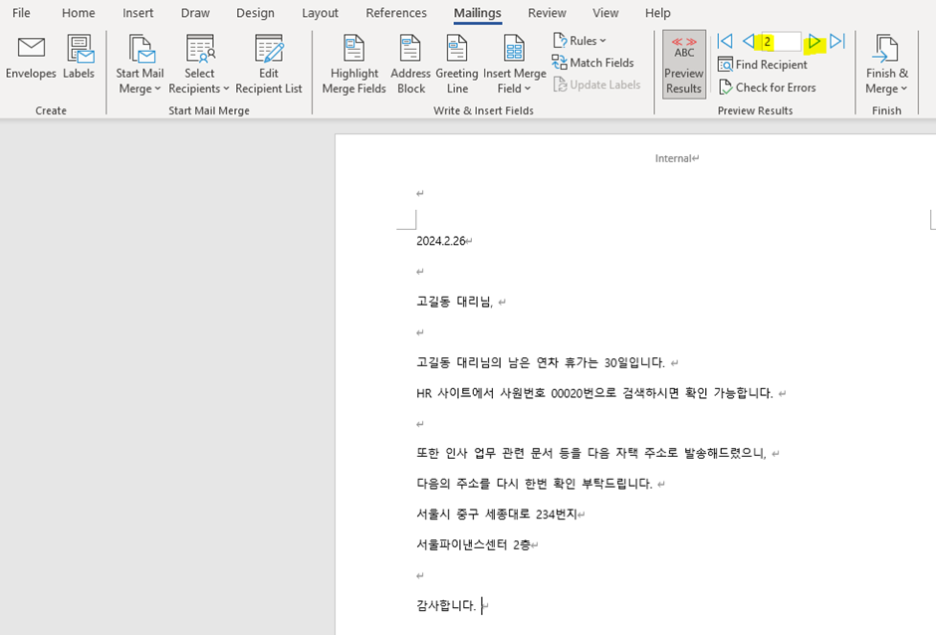Insert an Address Block
936x635 pixels.
pos(411,65)
